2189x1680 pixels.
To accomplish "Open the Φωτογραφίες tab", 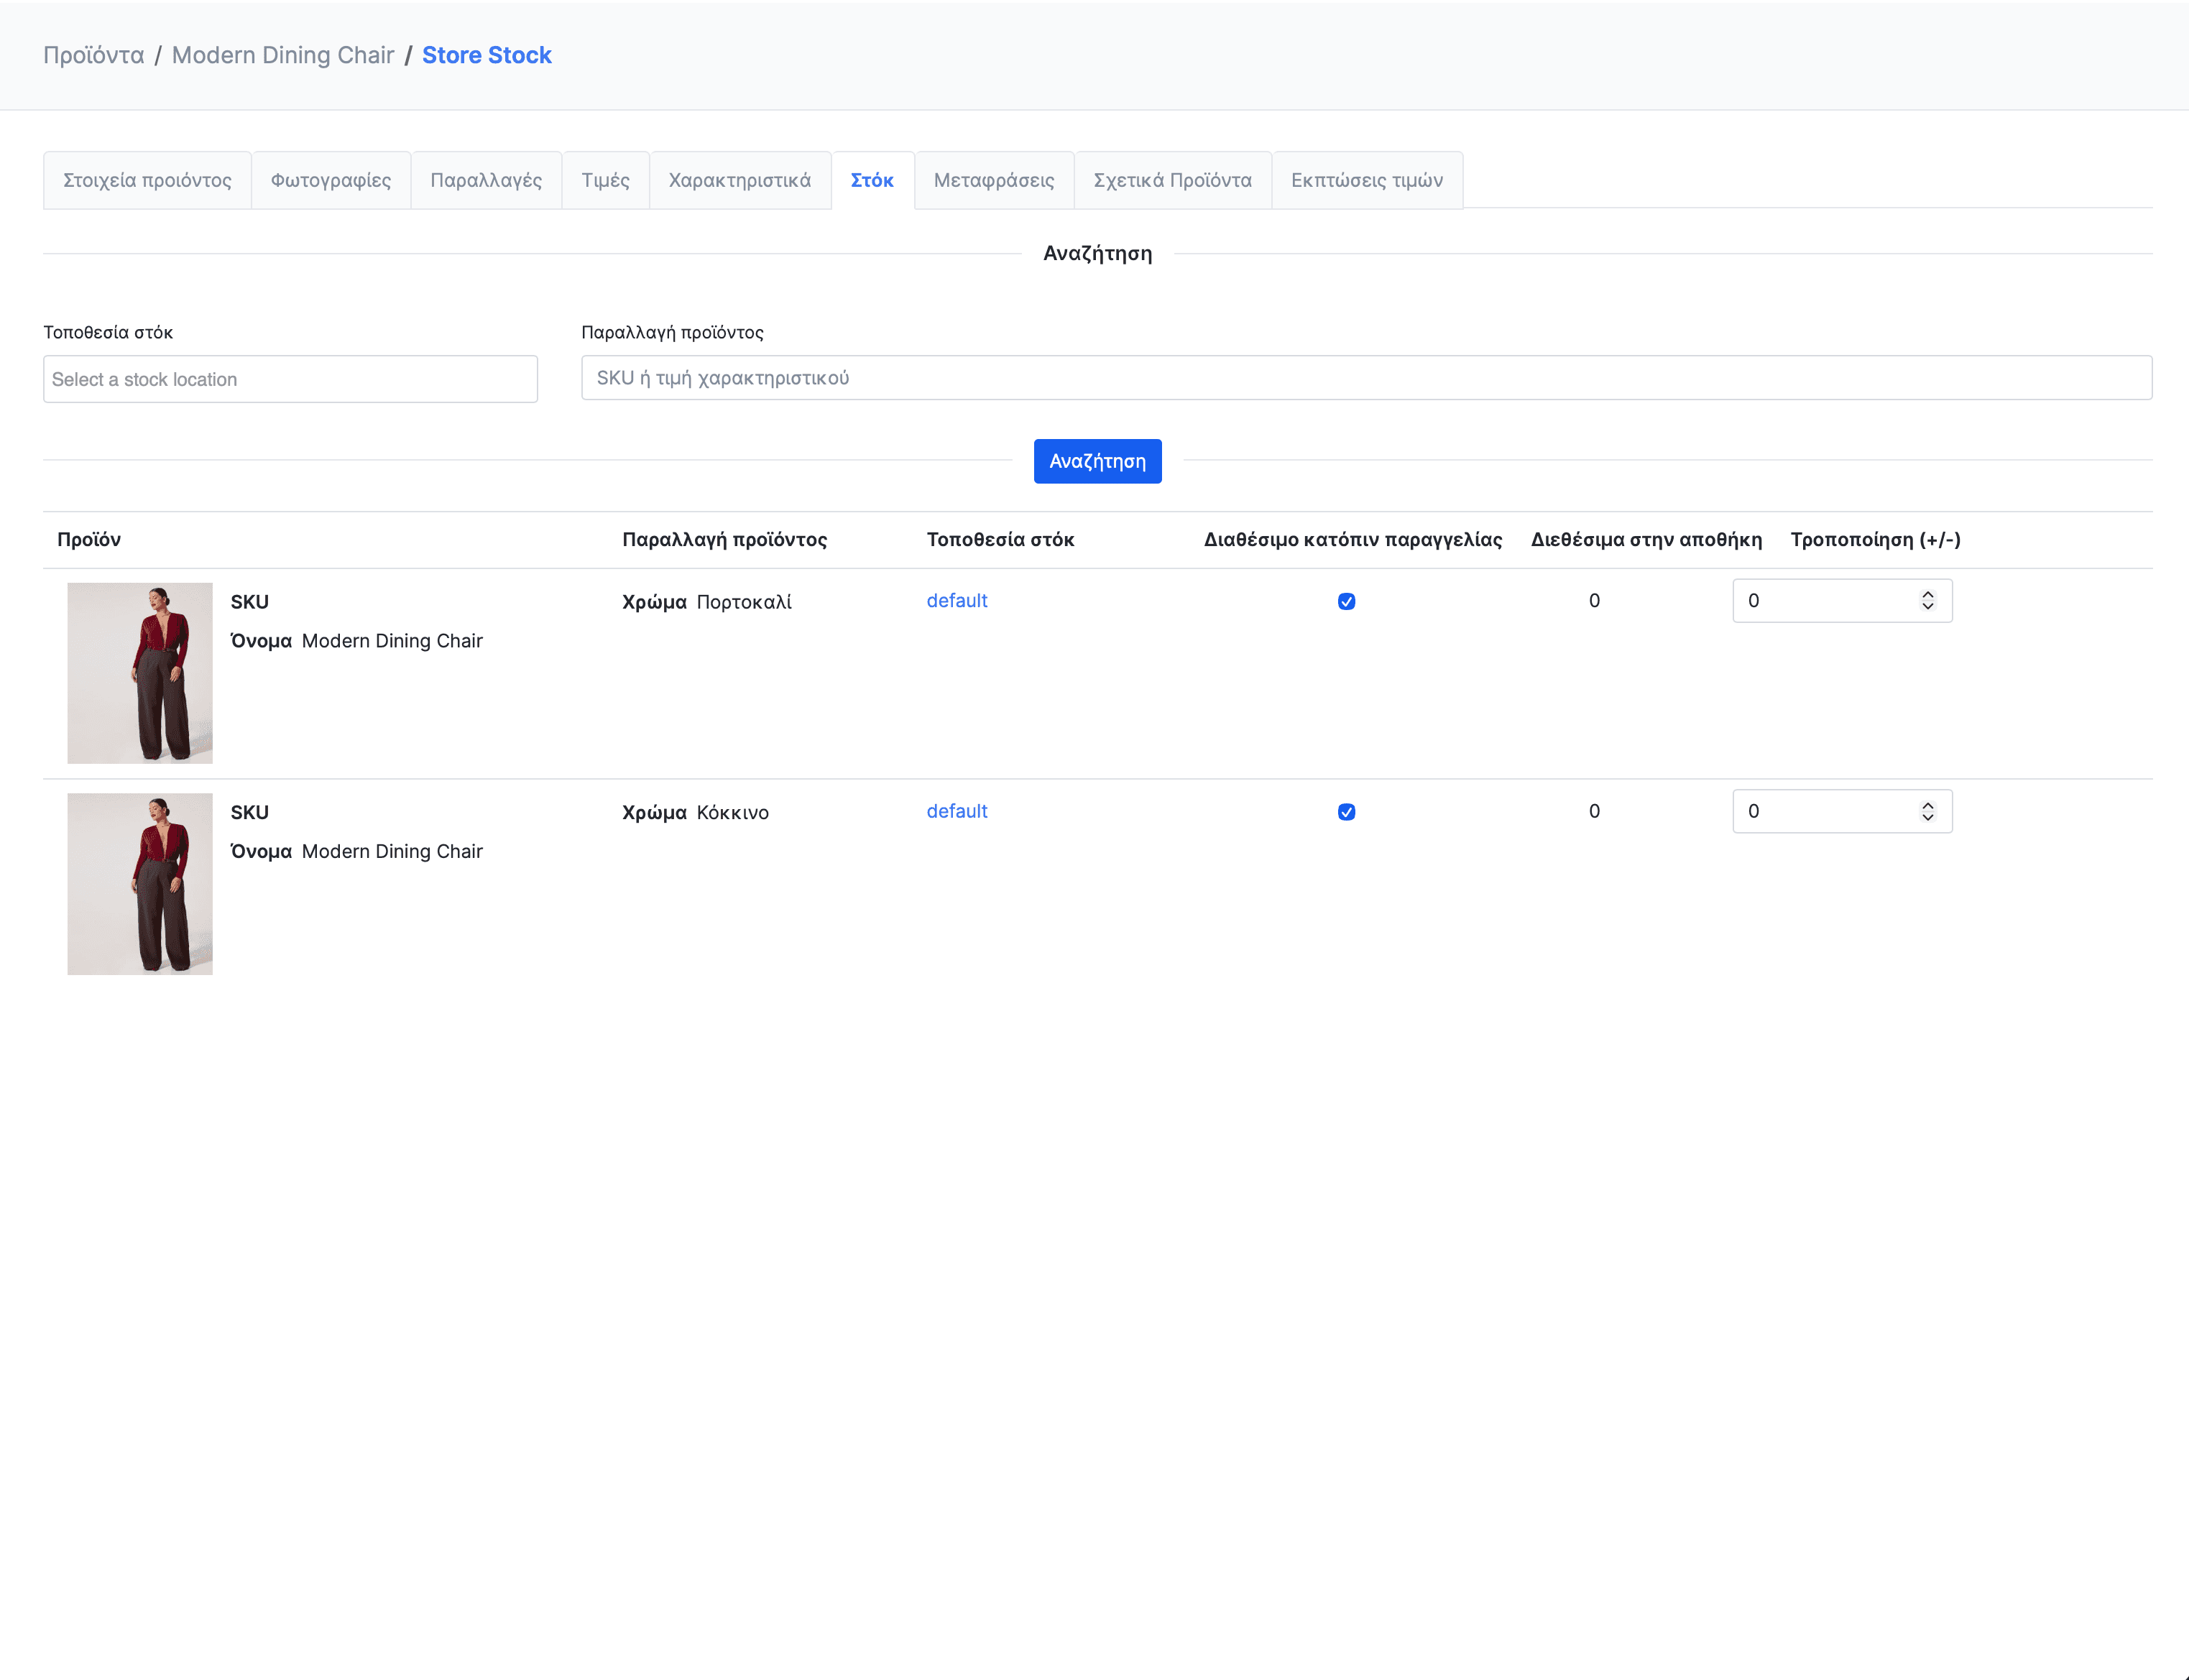I will pos(330,180).
